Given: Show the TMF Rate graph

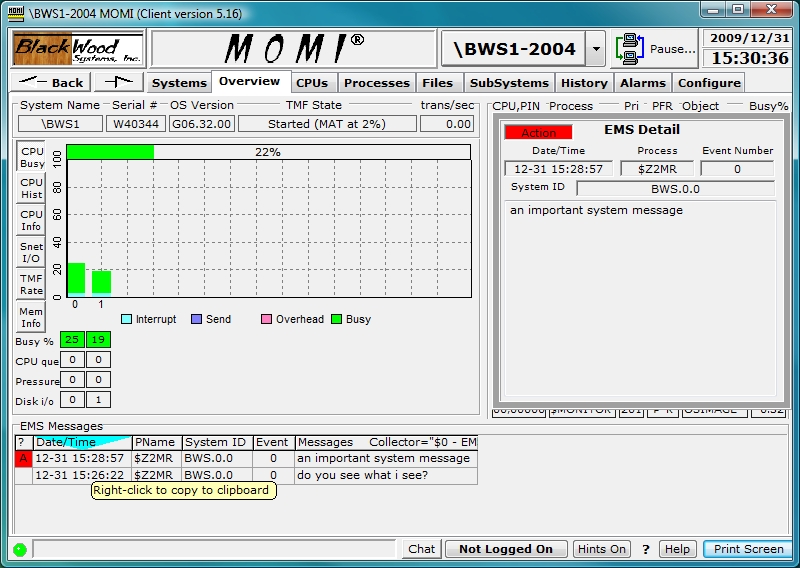Looking at the screenshot, I should click(31, 284).
